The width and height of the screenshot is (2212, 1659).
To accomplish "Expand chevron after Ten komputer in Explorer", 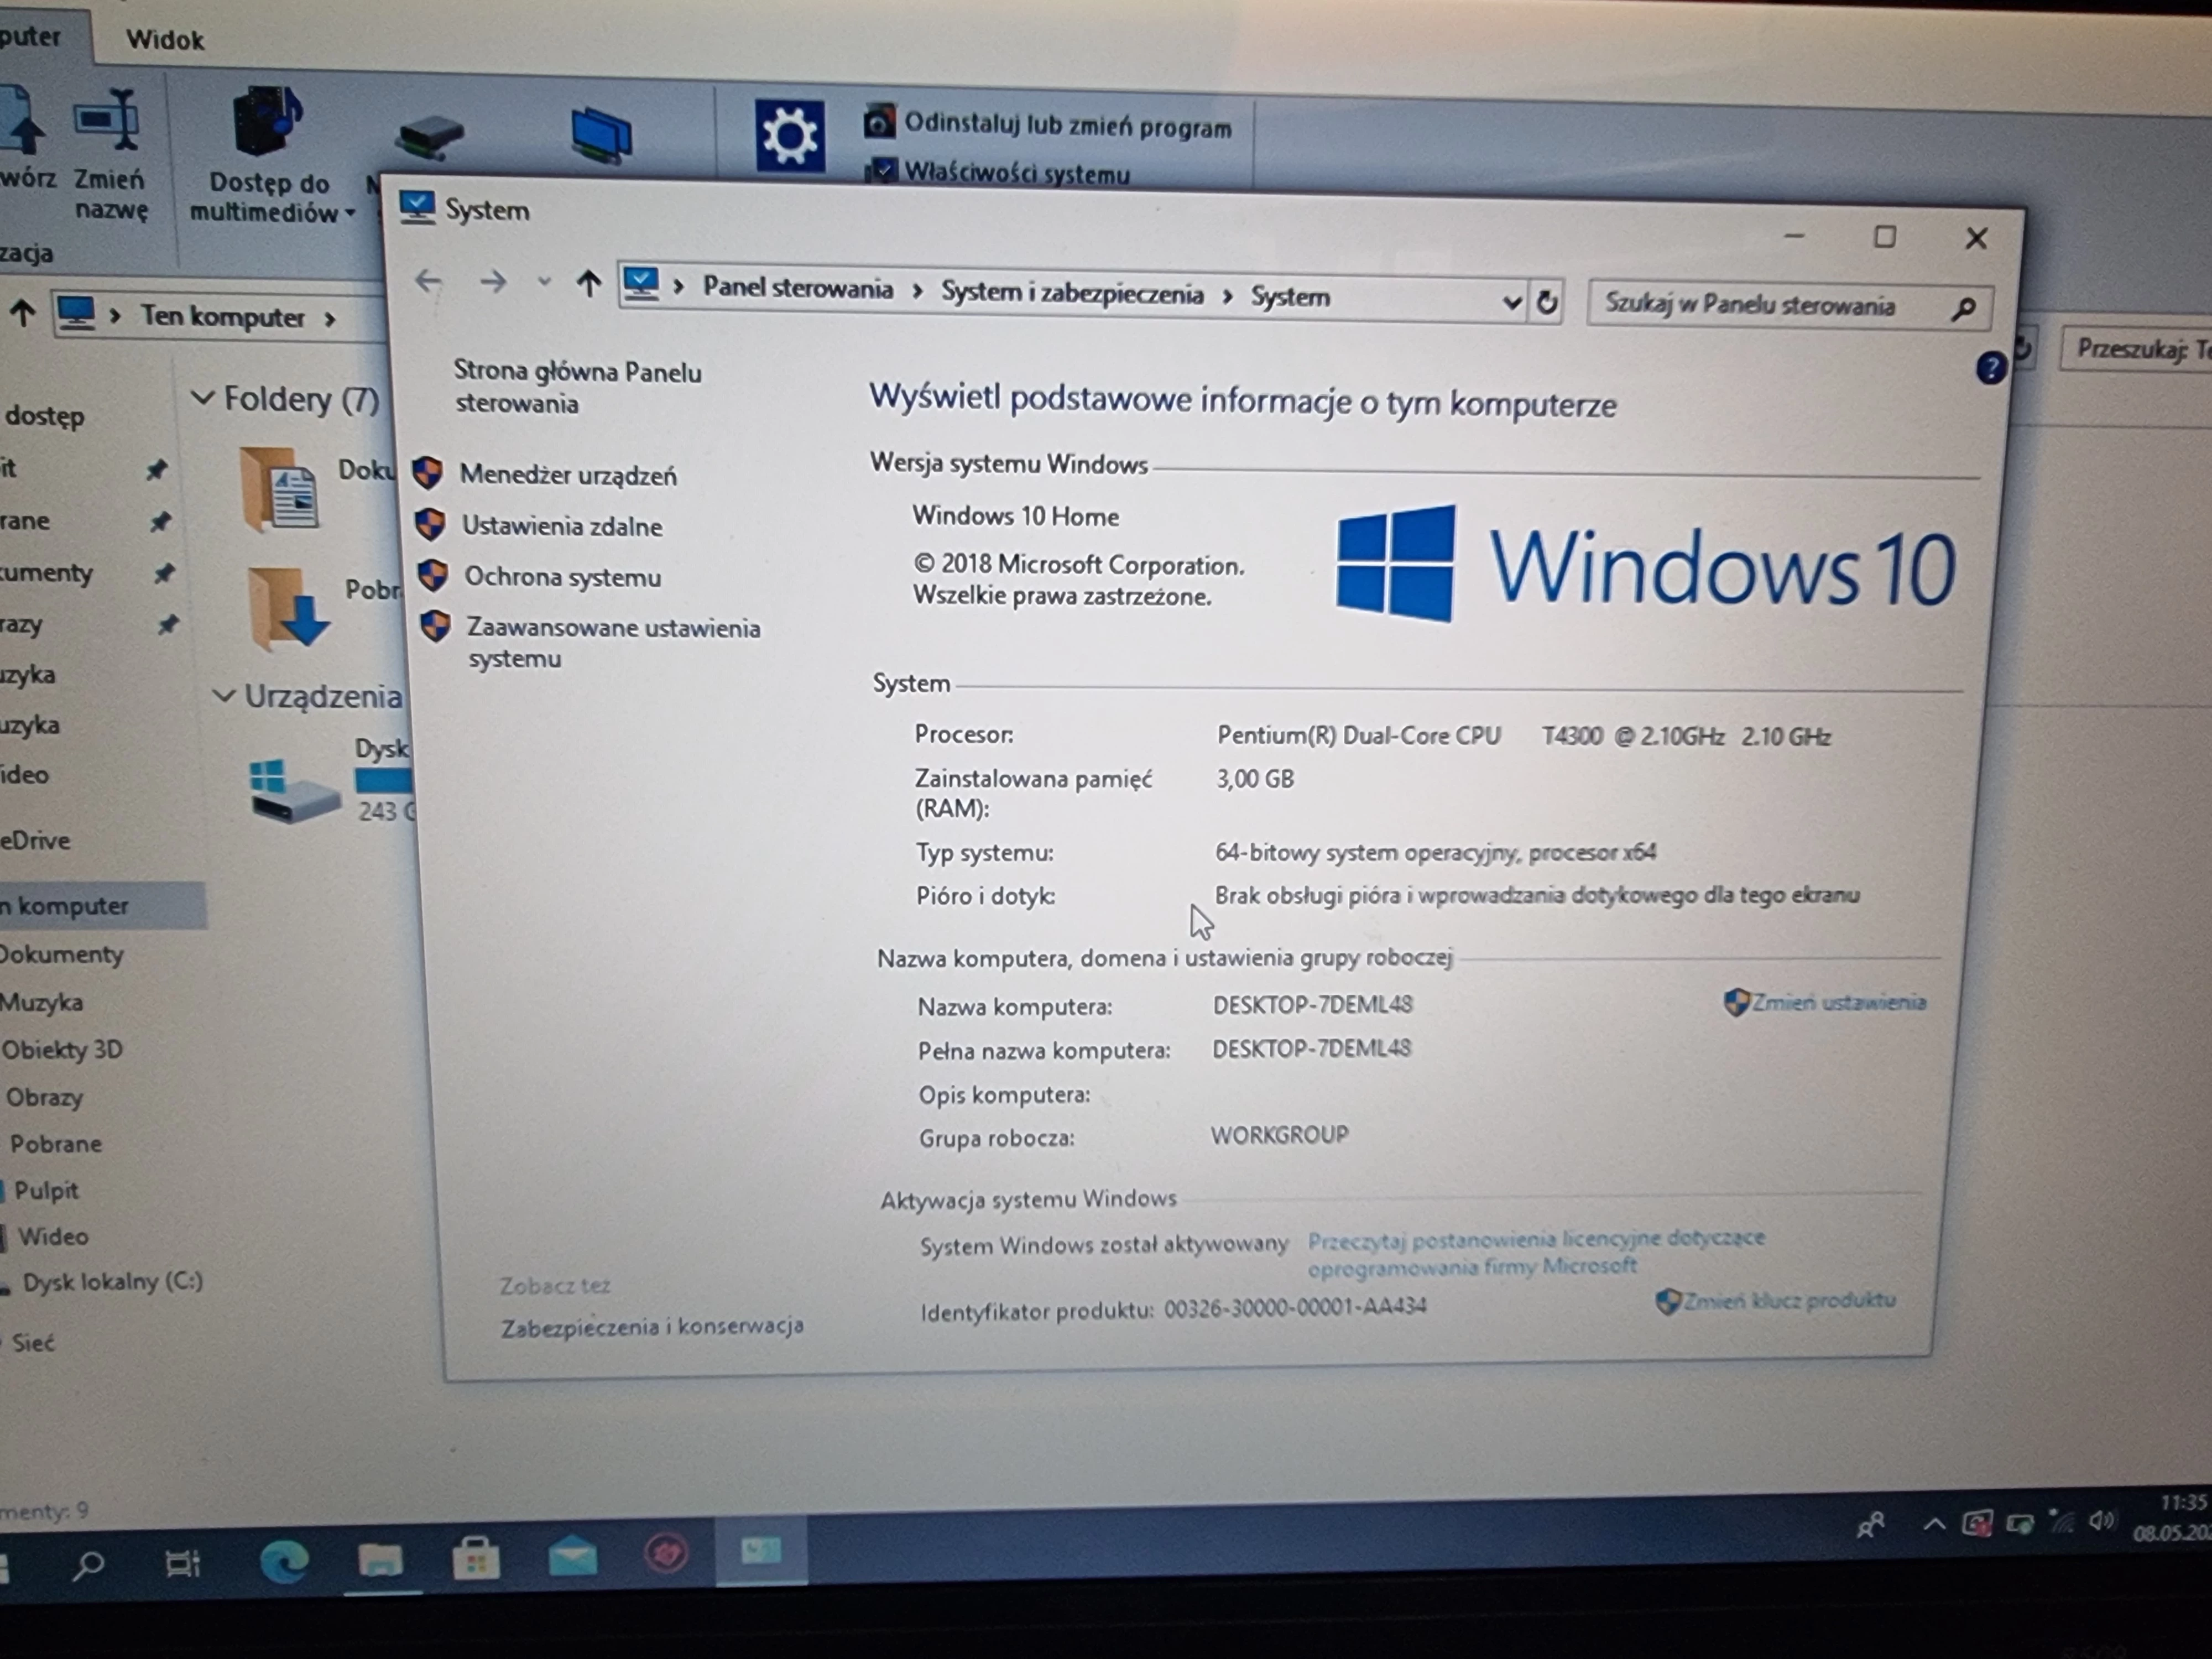I will (329, 319).
